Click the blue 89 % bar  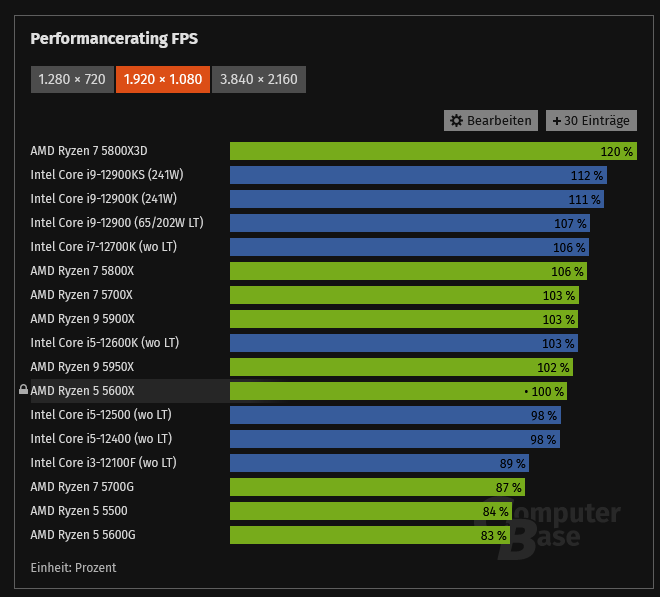[x=379, y=463]
